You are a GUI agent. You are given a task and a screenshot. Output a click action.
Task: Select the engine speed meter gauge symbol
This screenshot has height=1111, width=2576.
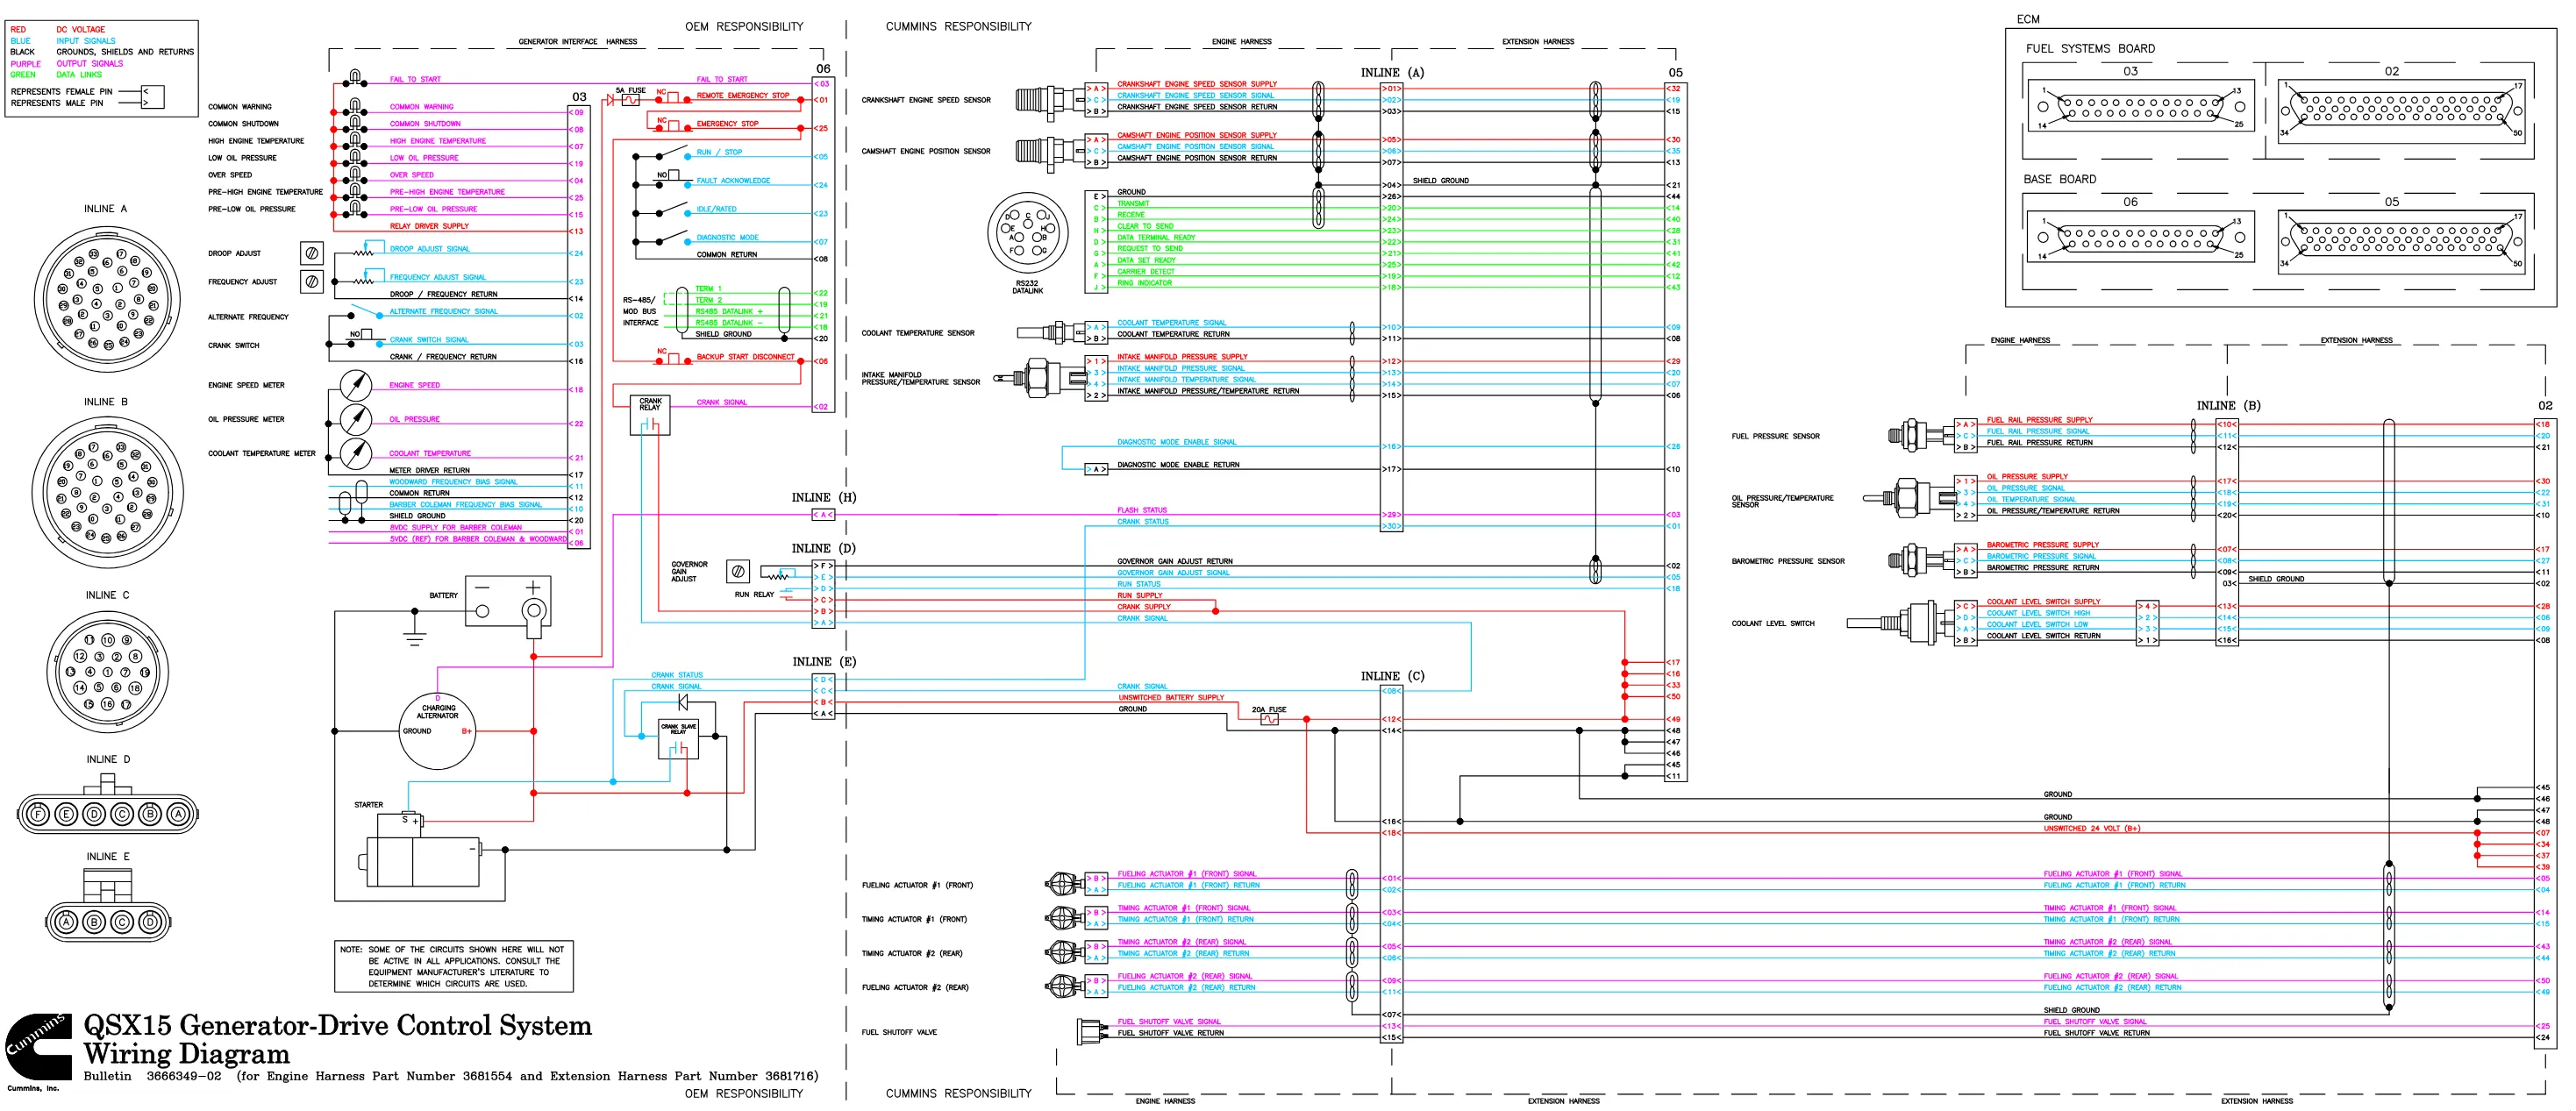[x=356, y=385]
